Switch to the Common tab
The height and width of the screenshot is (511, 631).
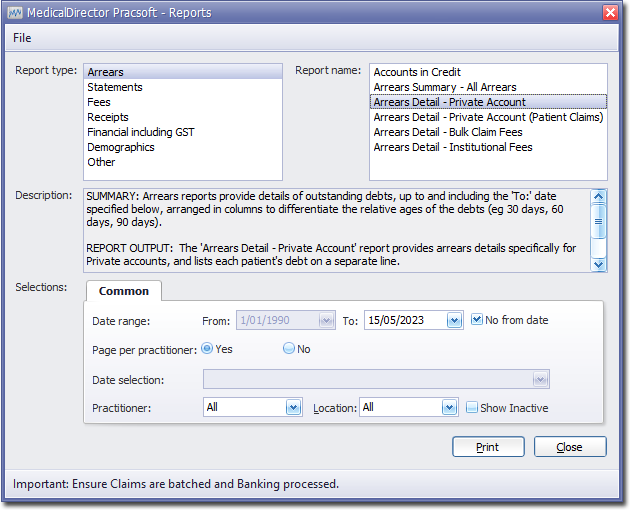point(124,291)
